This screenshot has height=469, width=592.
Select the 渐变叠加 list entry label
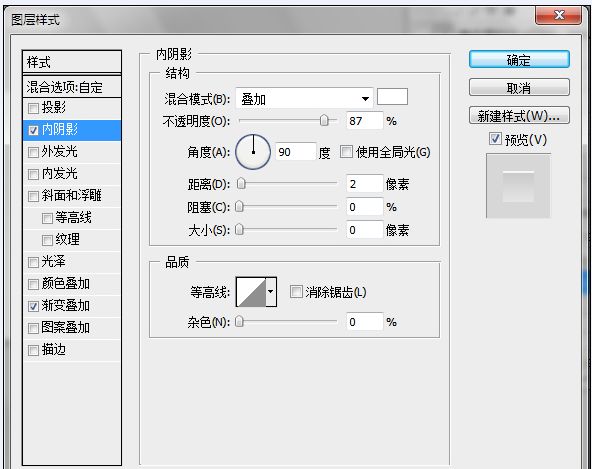66,305
